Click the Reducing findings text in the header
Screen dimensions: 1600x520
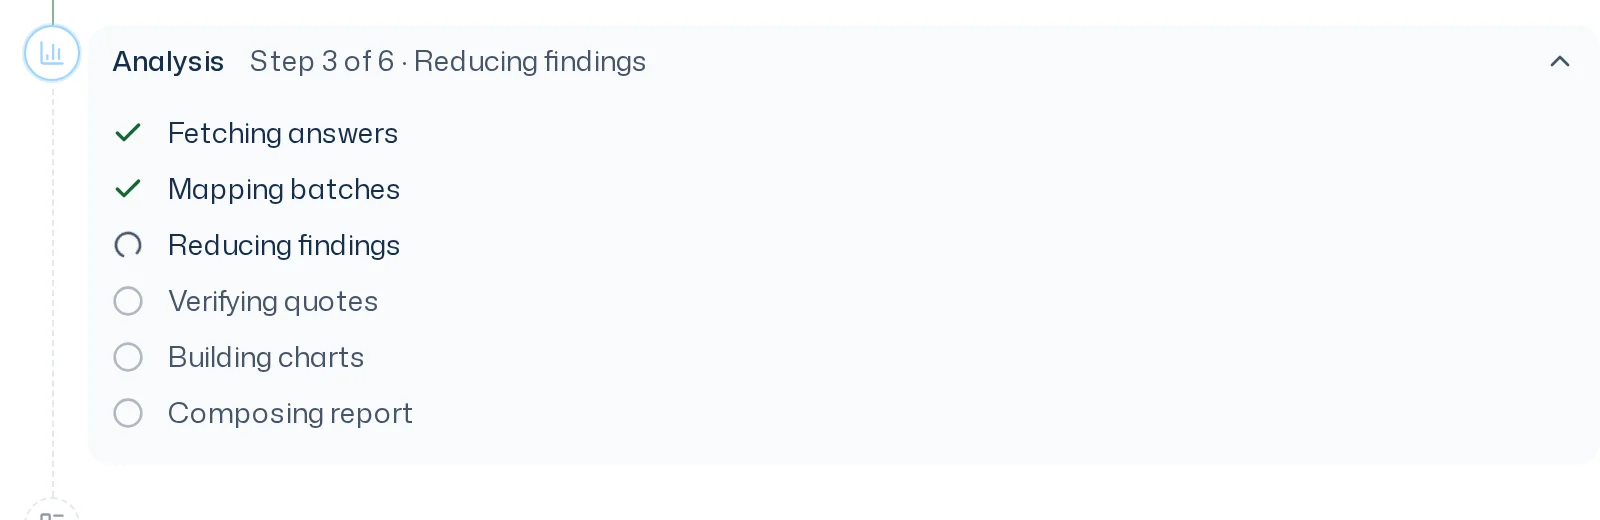click(x=530, y=62)
